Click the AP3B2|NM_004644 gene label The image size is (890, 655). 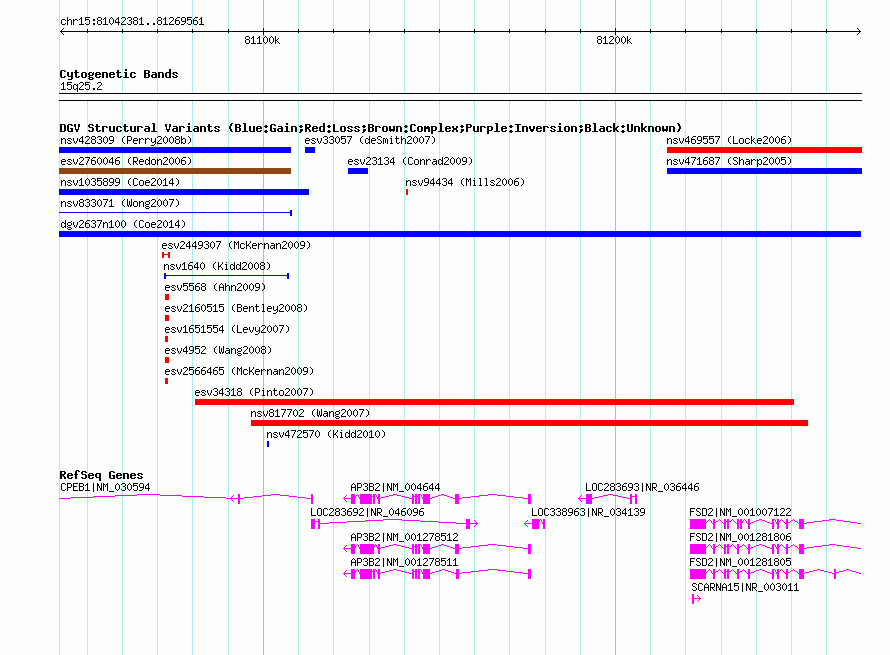pyautogui.click(x=395, y=488)
